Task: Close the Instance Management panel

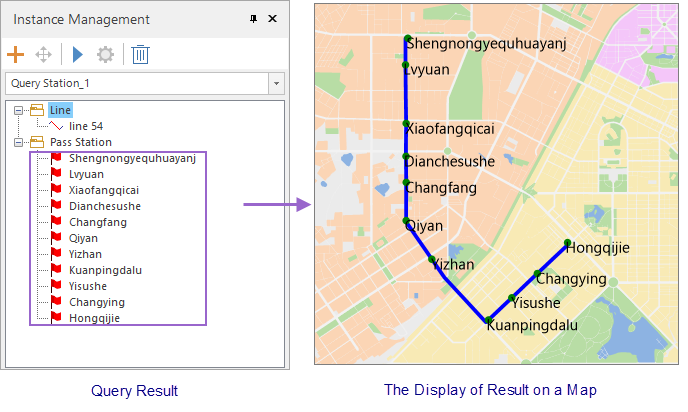Action: [x=272, y=18]
